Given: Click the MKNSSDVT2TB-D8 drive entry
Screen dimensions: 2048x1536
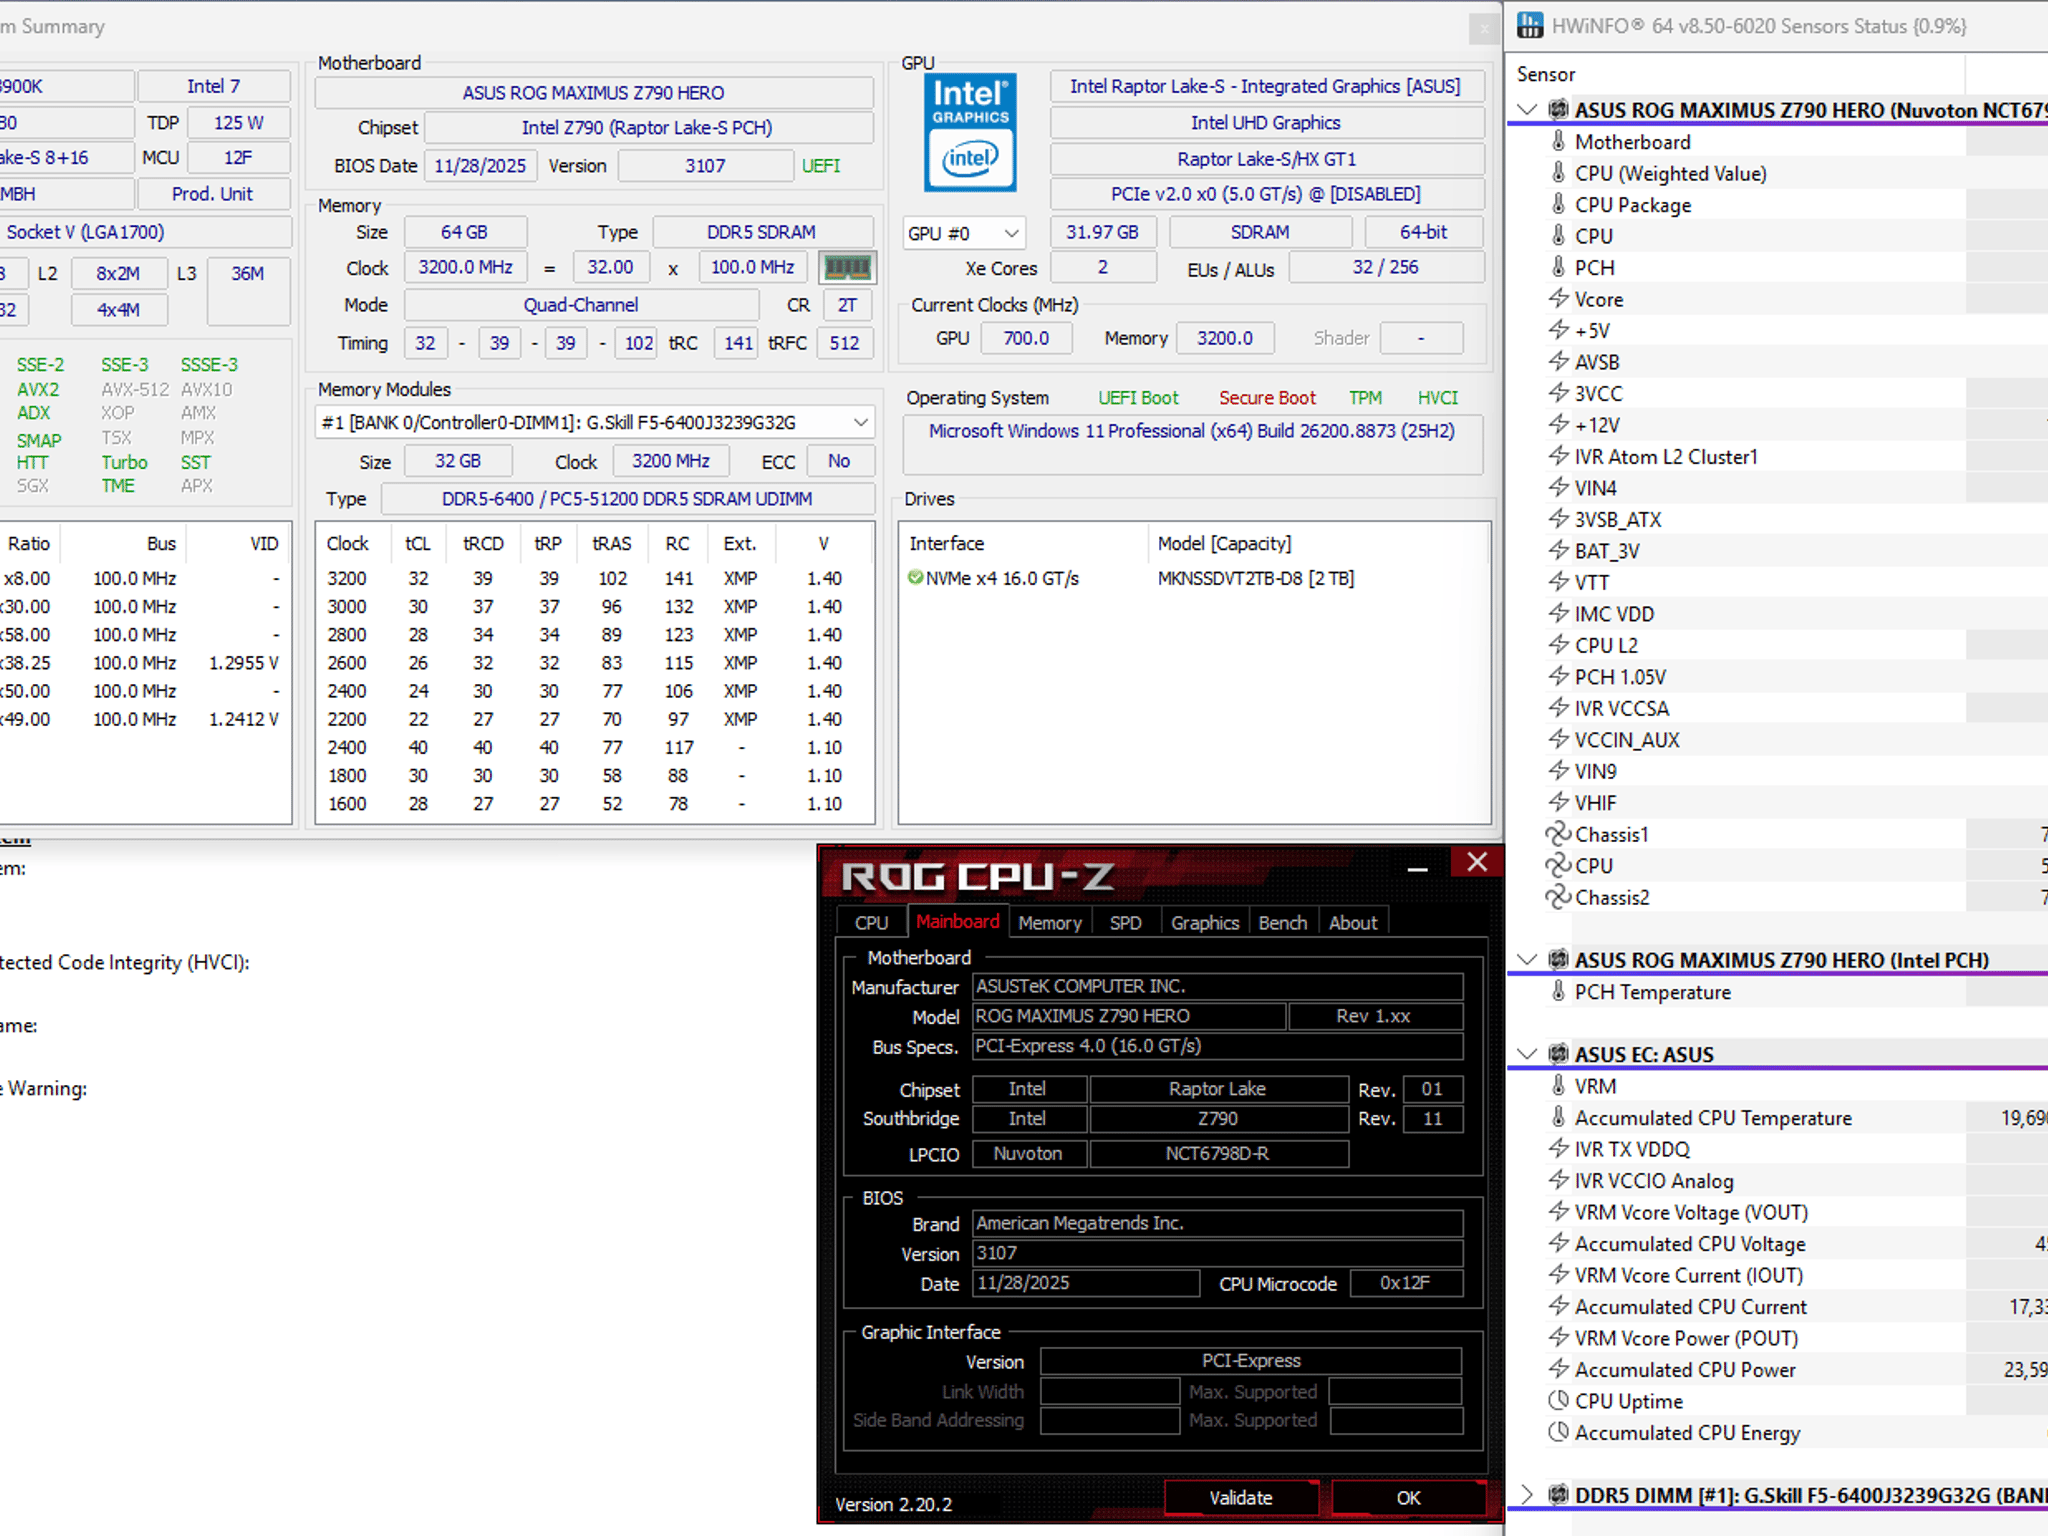Looking at the screenshot, I should pos(1256,578).
